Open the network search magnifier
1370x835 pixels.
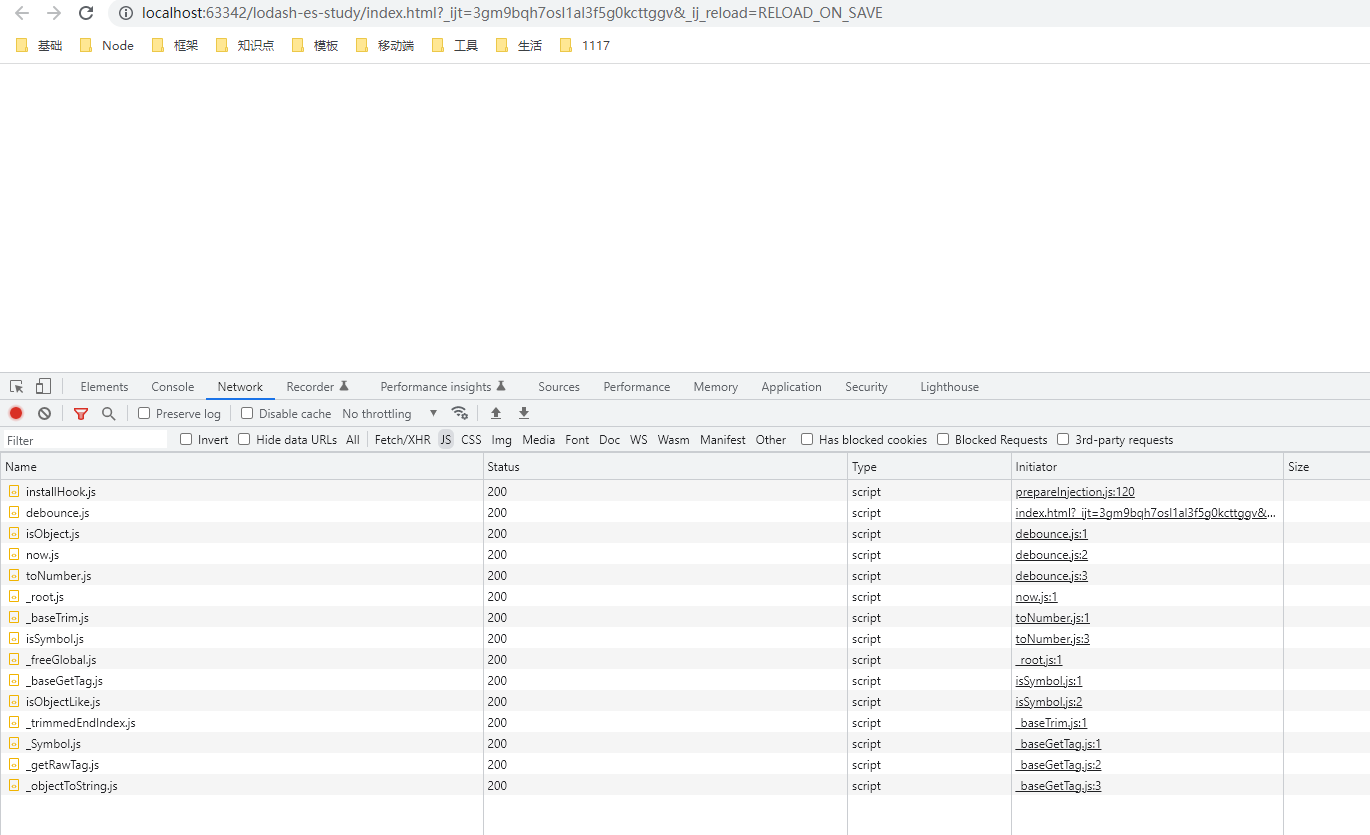tap(108, 413)
